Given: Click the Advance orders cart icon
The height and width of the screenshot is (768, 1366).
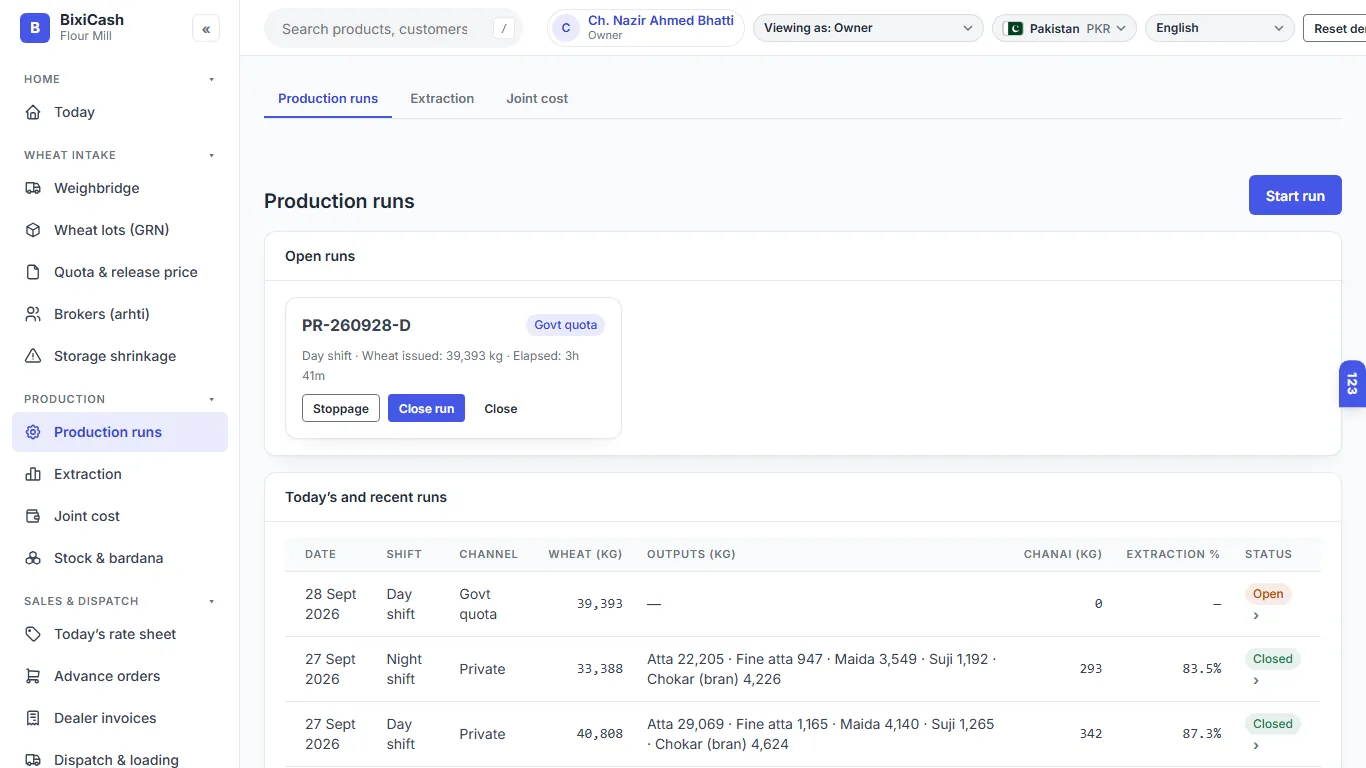Looking at the screenshot, I should (33, 676).
